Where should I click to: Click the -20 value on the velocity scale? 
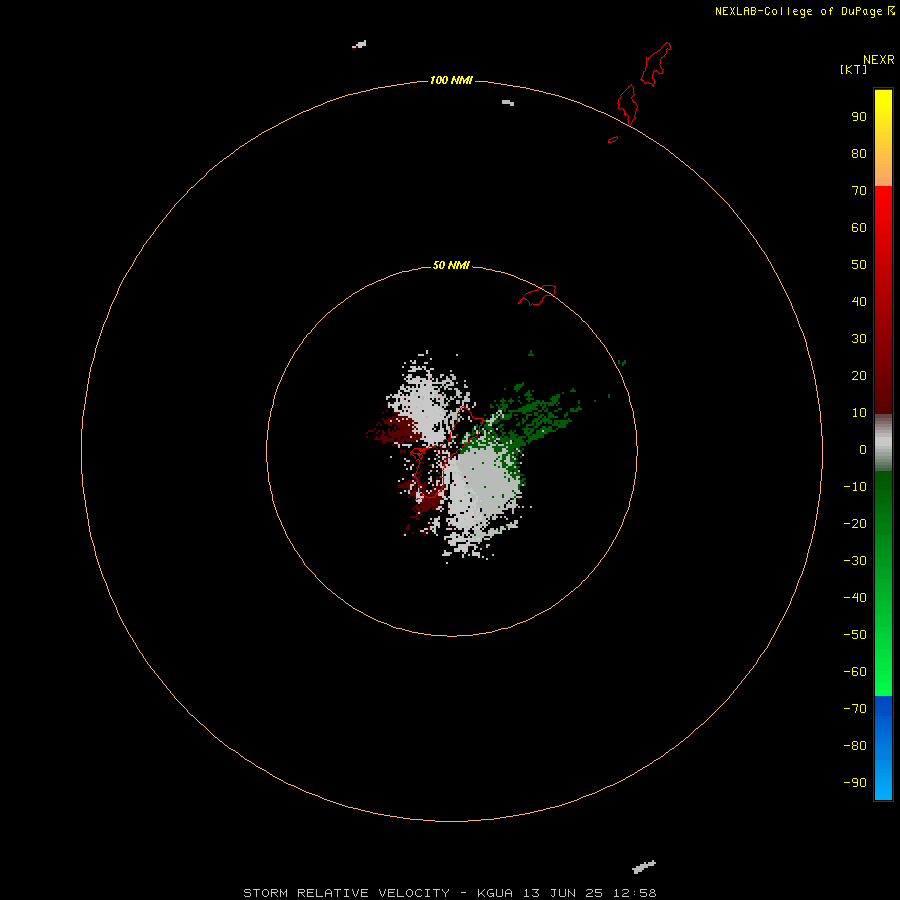[x=855, y=523]
